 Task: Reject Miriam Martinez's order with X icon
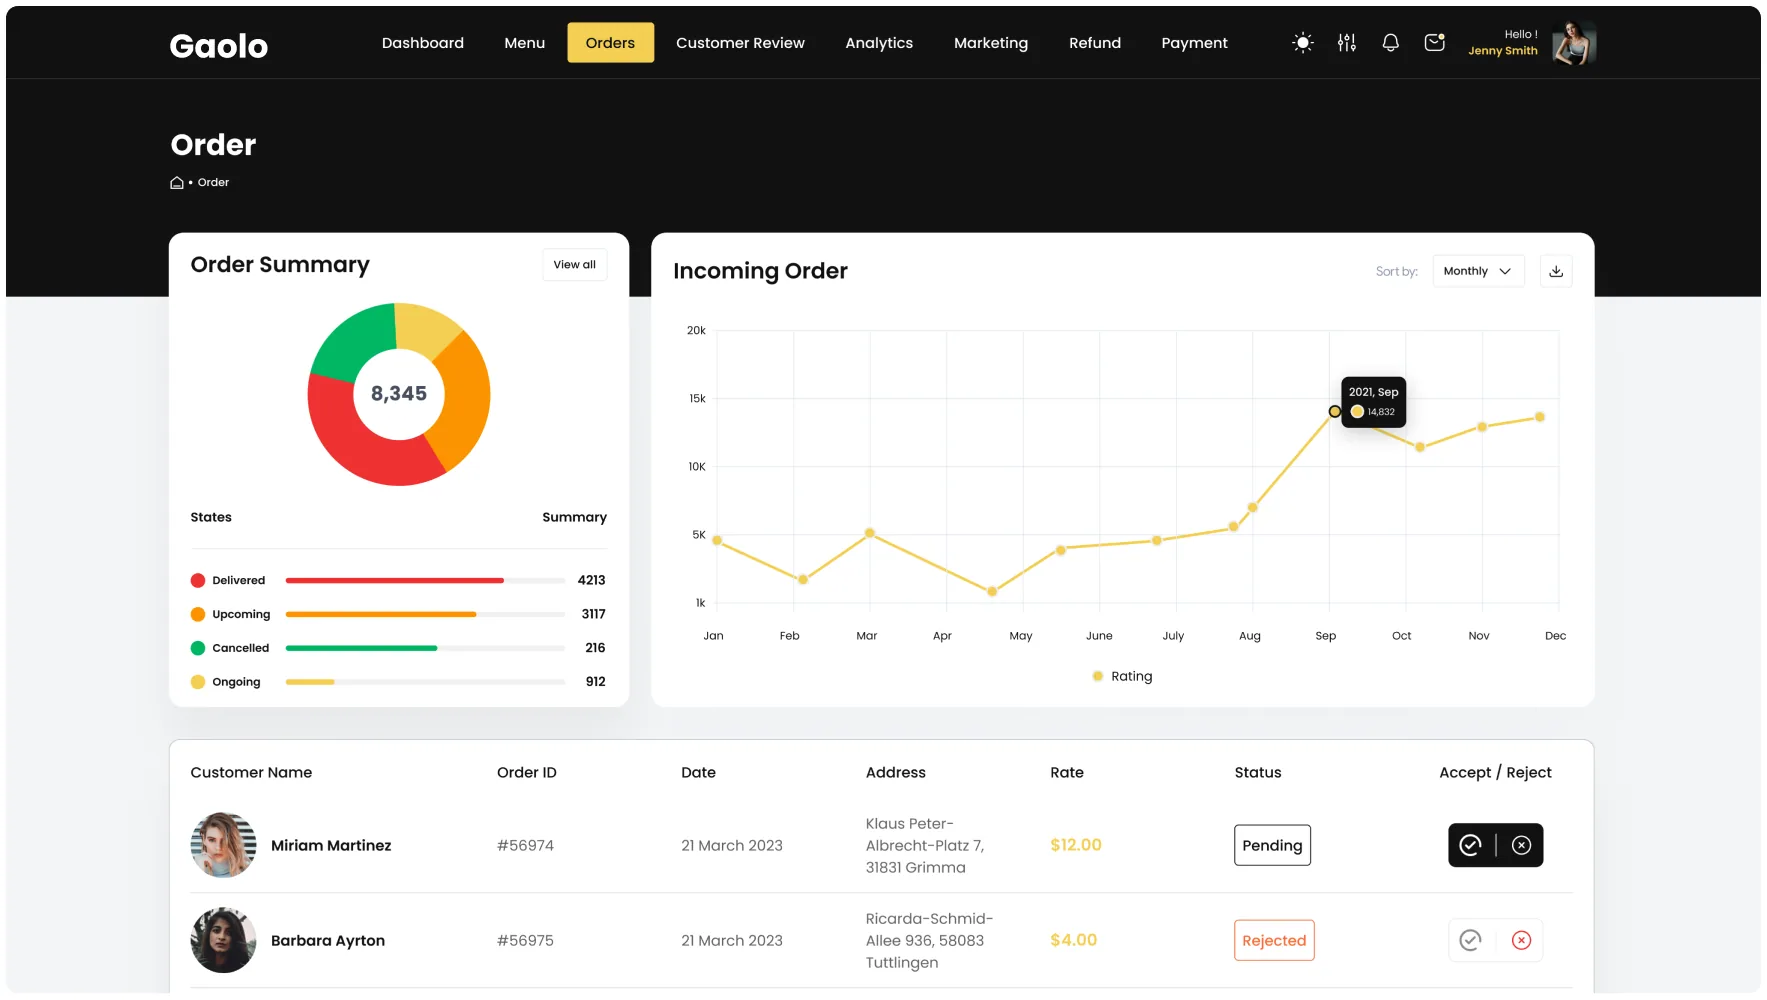[x=1521, y=845]
